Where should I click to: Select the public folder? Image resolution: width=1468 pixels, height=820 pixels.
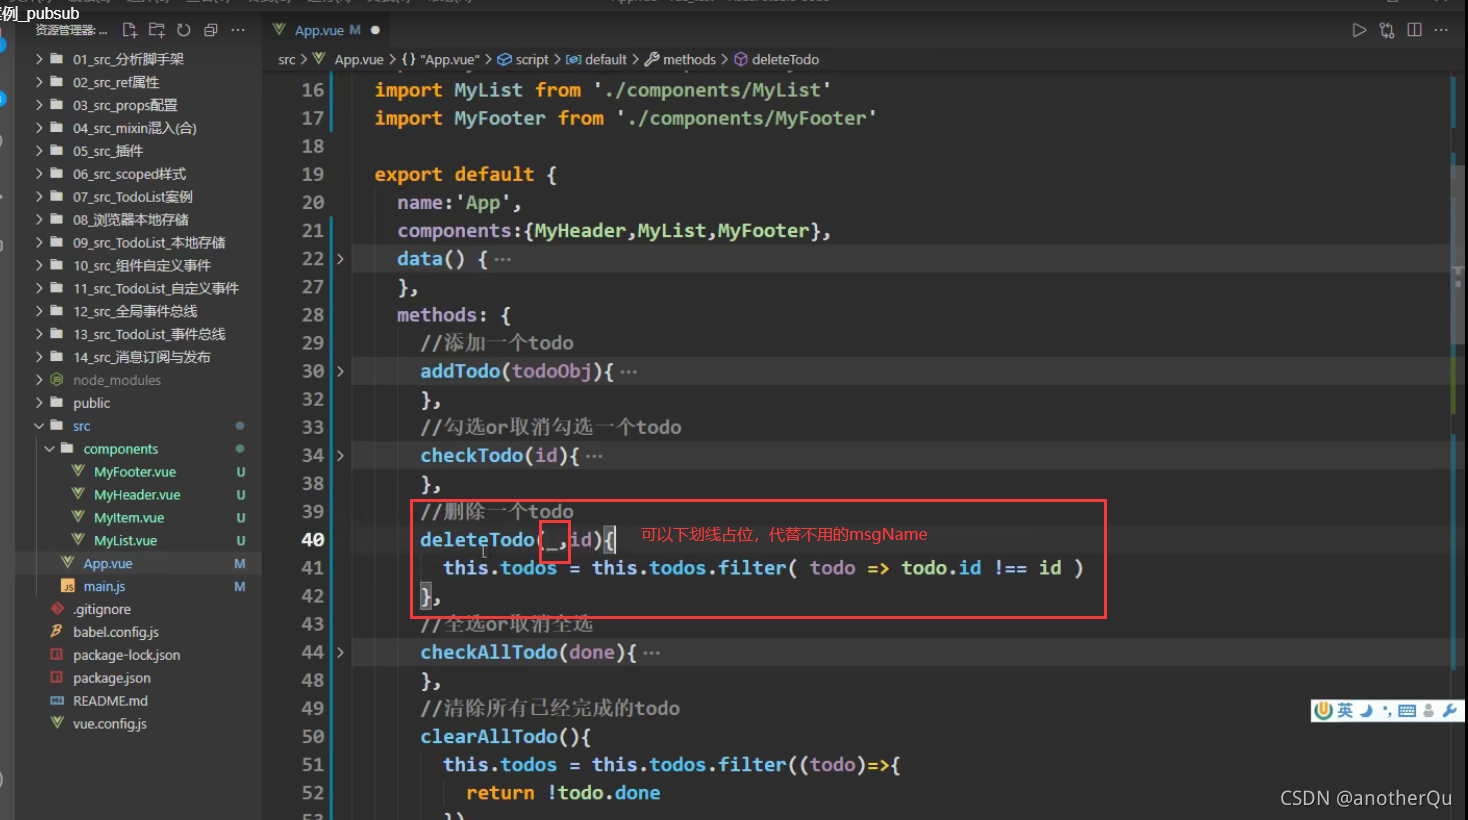91,403
